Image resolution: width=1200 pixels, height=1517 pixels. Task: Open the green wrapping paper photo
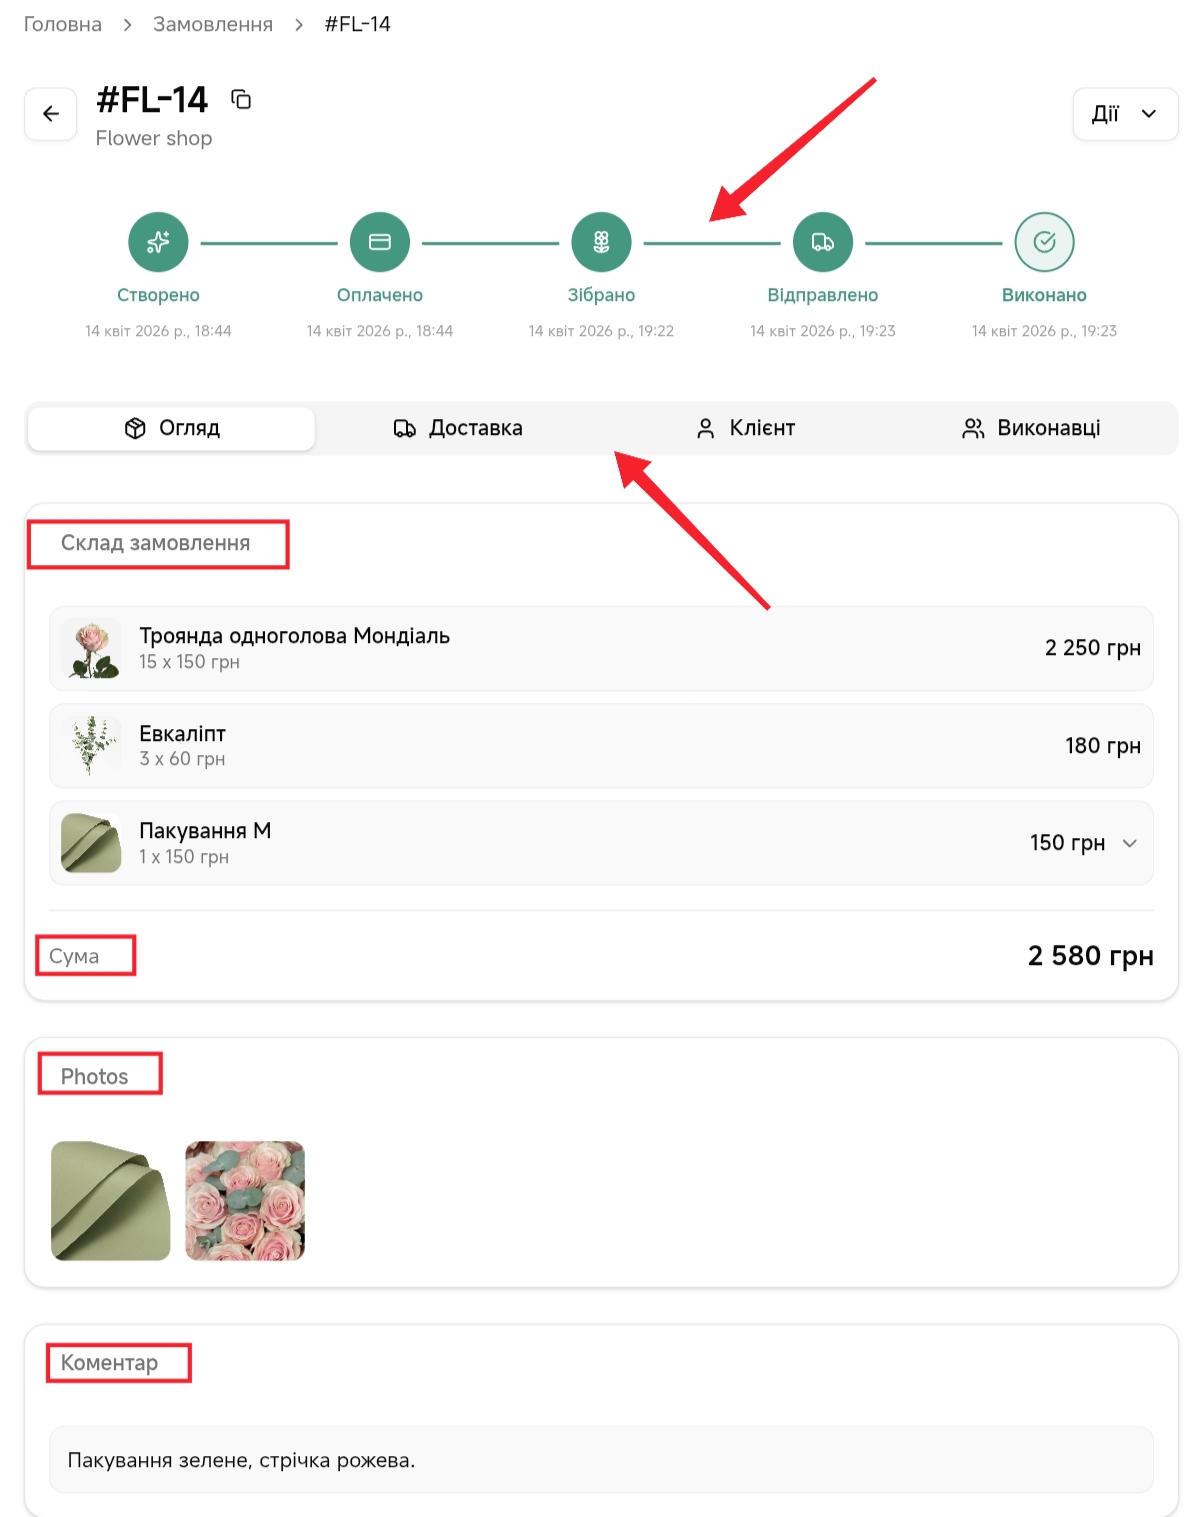click(110, 1200)
